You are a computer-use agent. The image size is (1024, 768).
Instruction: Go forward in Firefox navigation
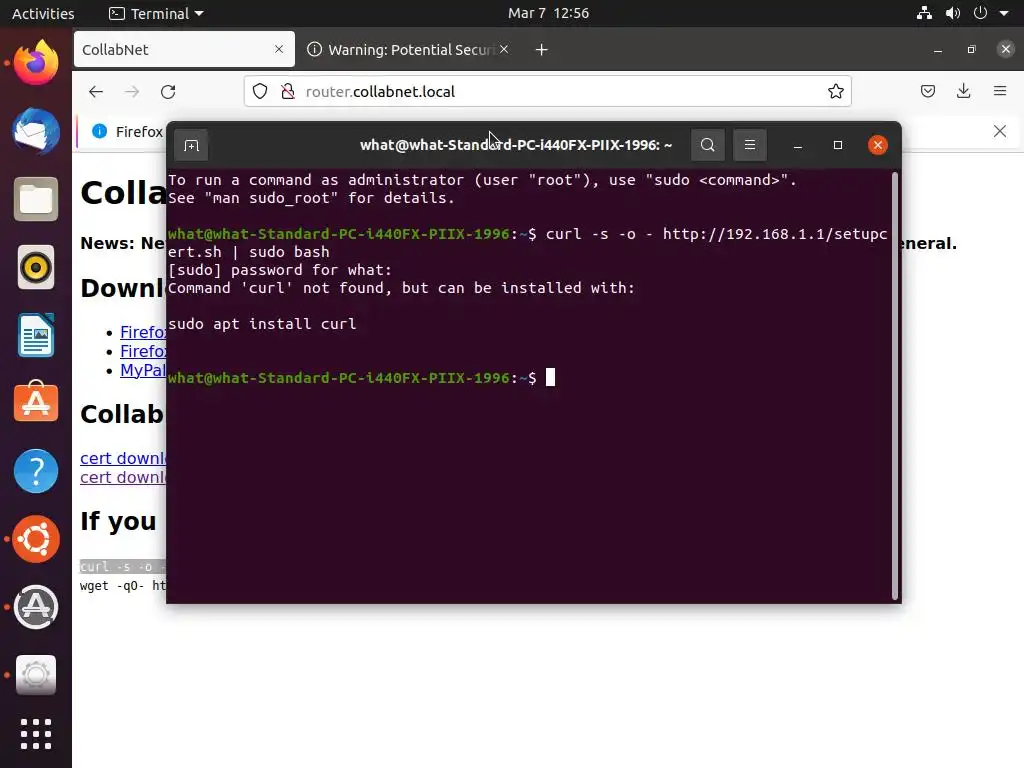[132, 91]
